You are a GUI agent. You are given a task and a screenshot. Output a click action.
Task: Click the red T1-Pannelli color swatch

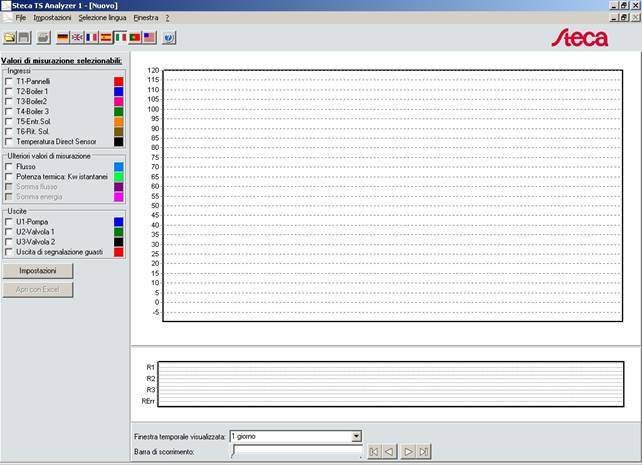[118, 81]
